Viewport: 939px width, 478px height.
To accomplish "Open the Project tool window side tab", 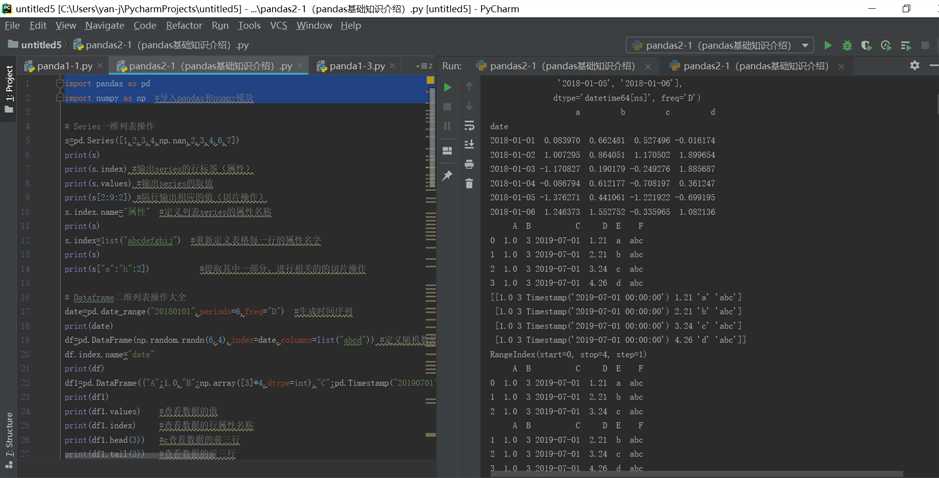I will click(x=8, y=89).
